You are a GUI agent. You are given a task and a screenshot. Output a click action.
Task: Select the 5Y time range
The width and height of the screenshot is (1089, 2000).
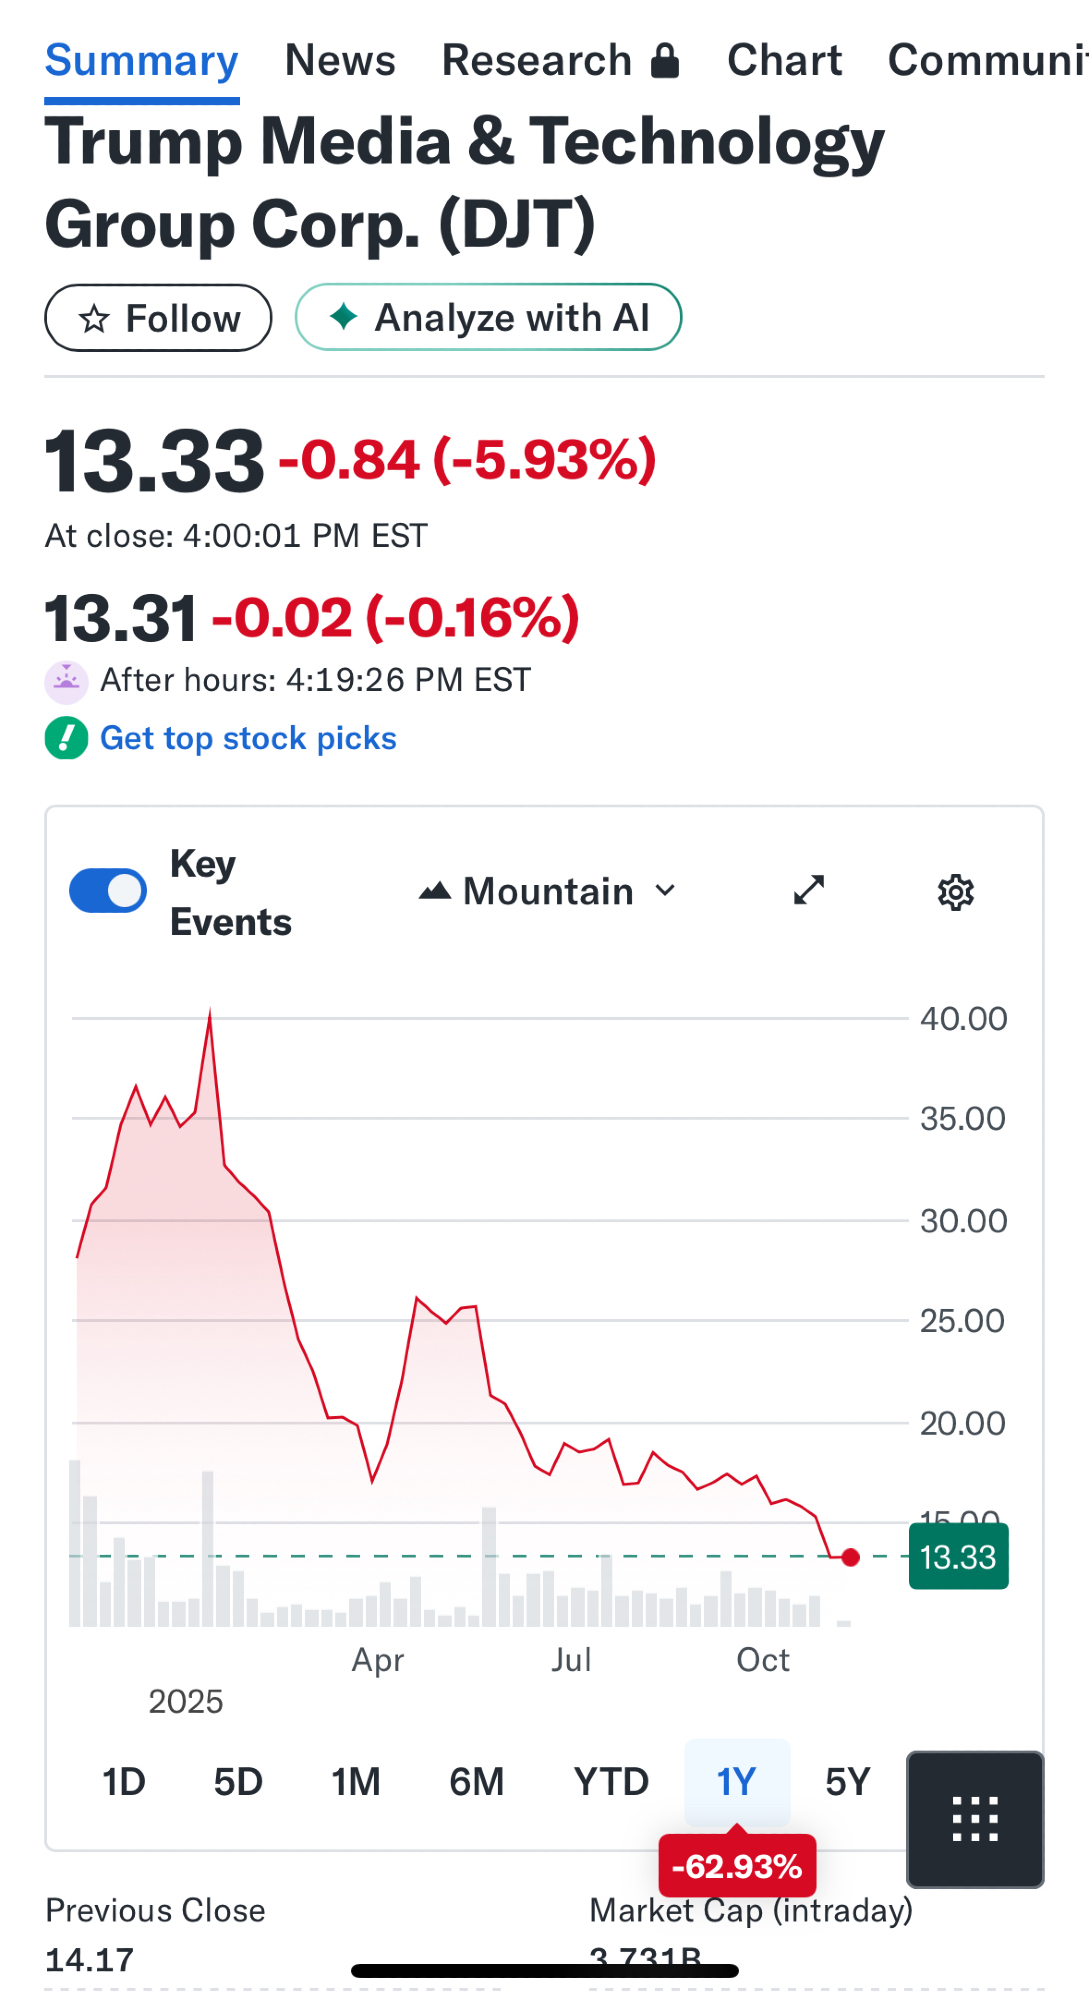pos(847,1782)
